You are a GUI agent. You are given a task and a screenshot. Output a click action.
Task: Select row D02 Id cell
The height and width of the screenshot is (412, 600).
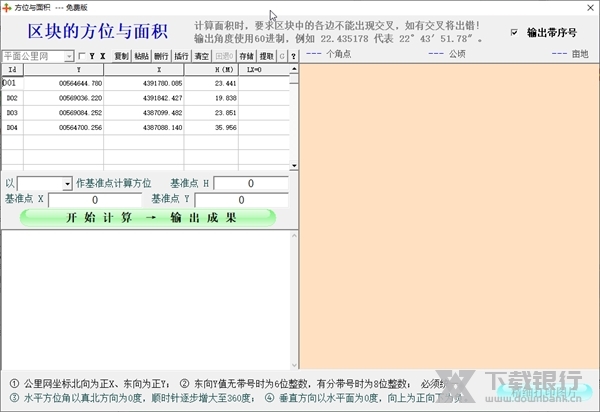tap(12, 98)
